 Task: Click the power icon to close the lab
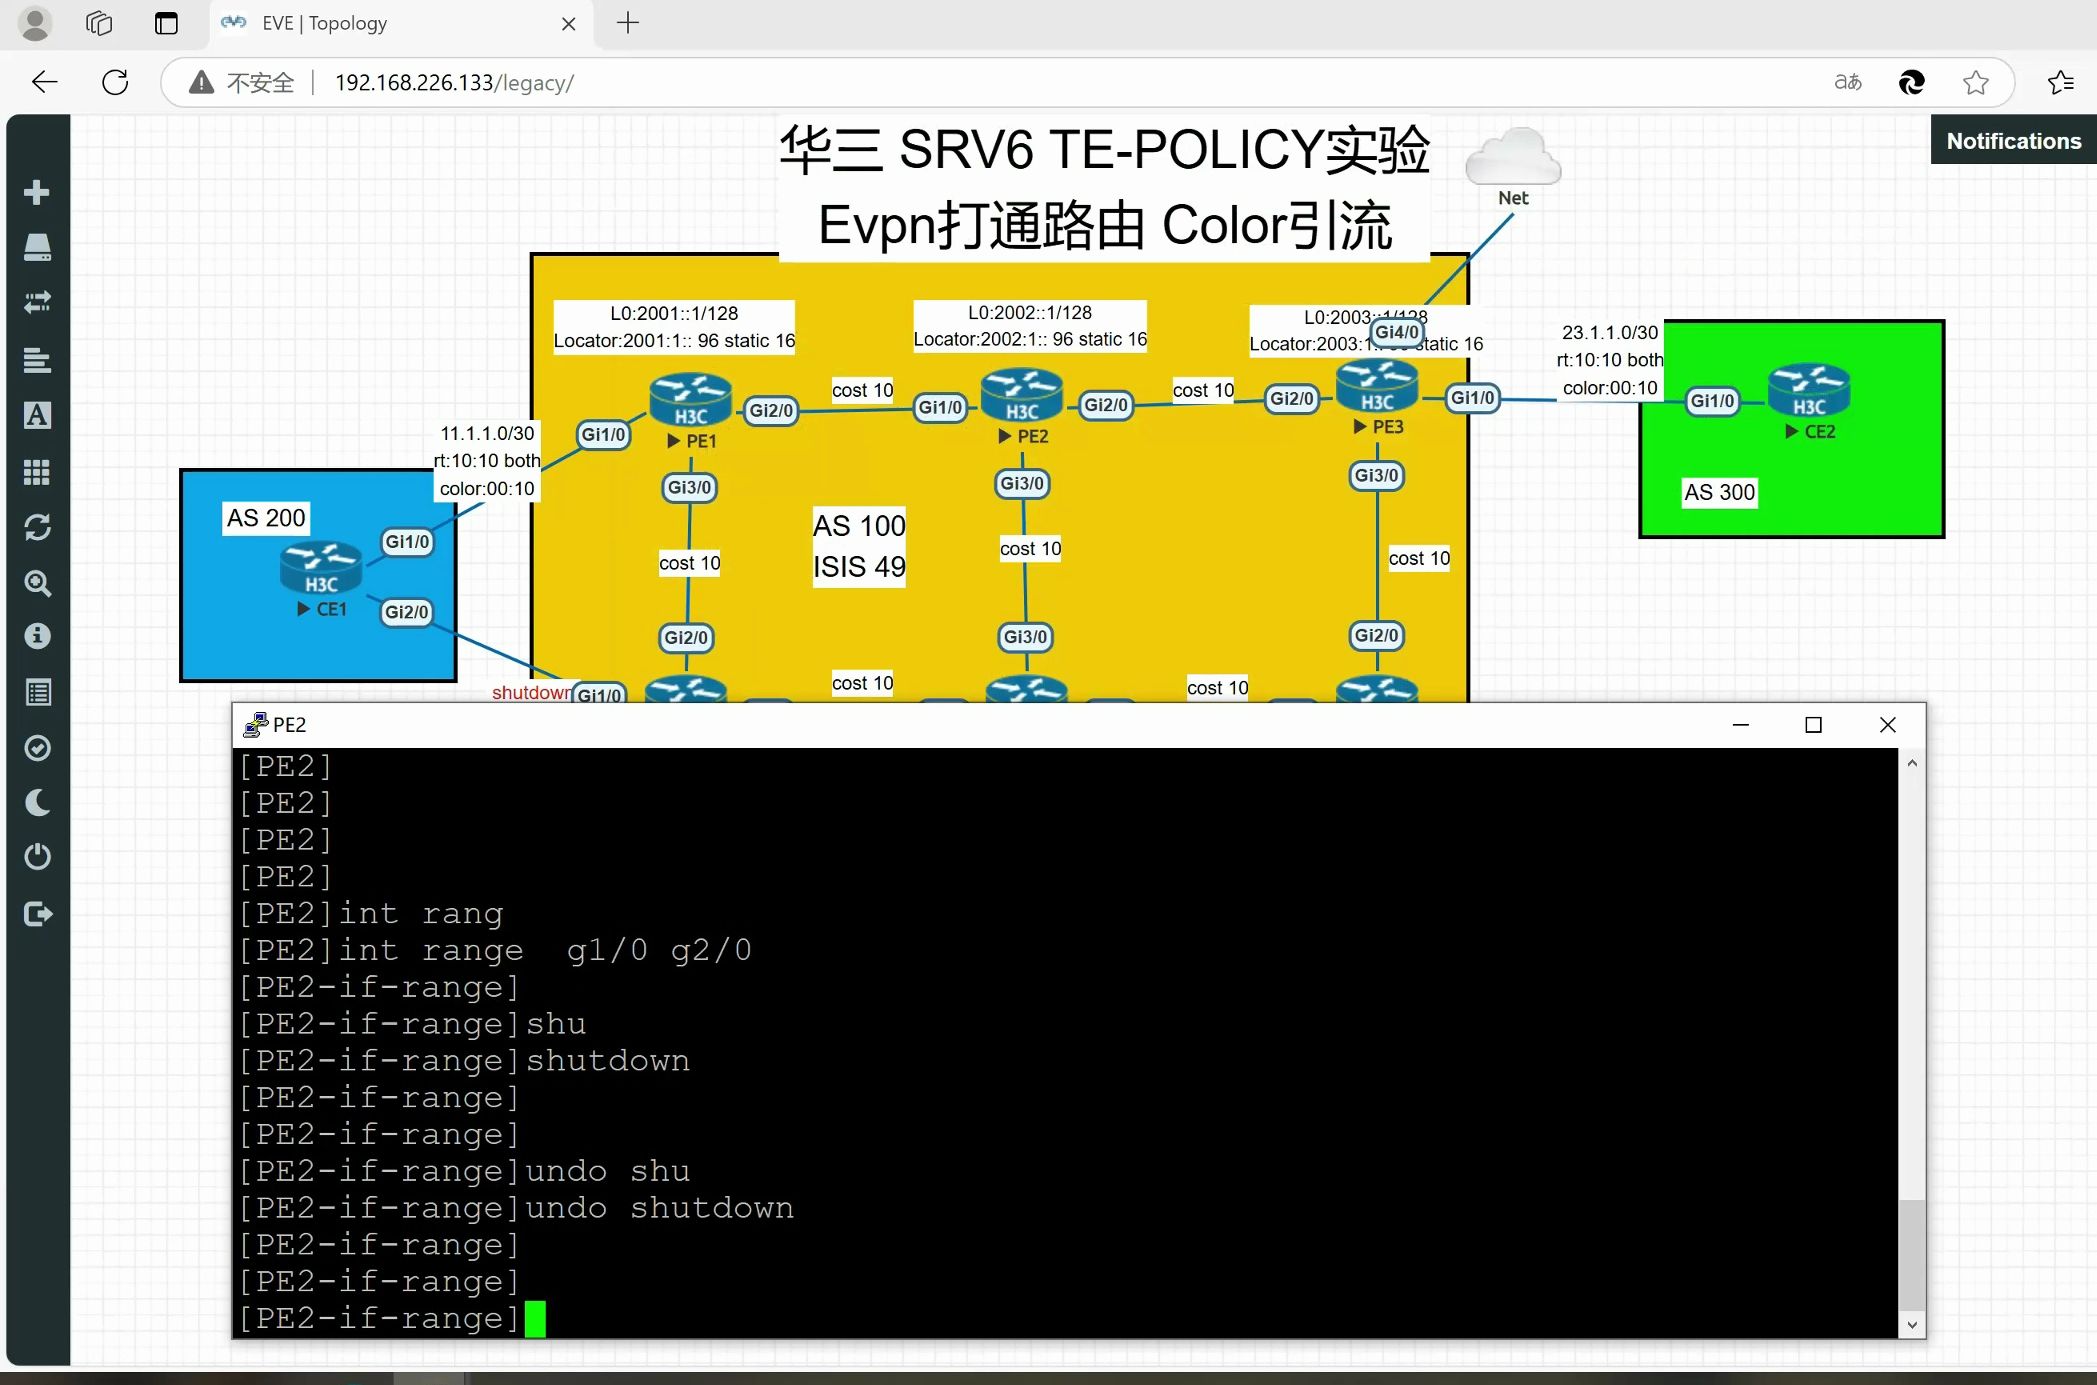tap(38, 857)
